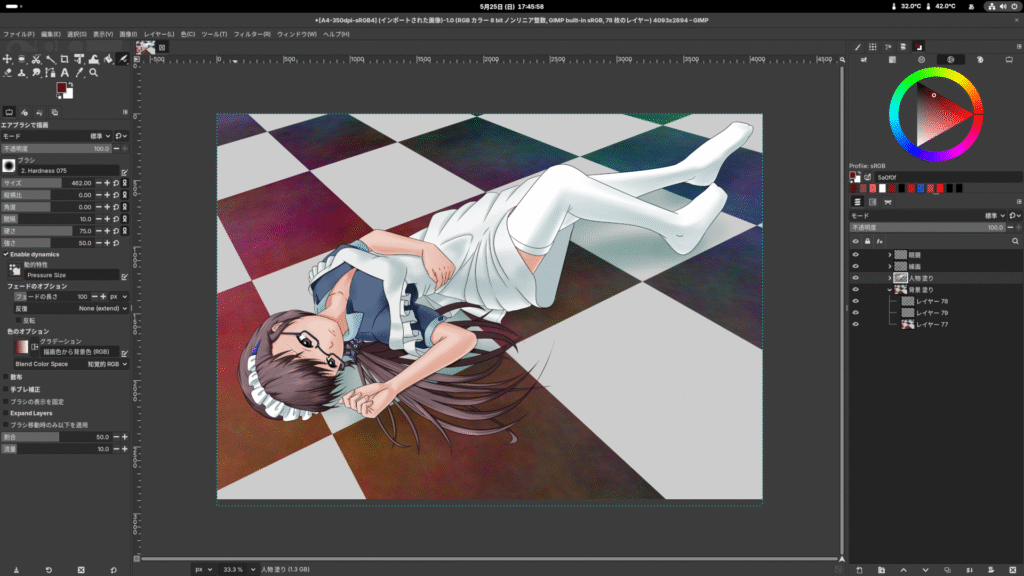Enable the 散布 option
1024x576 pixels.
(x=6, y=377)
